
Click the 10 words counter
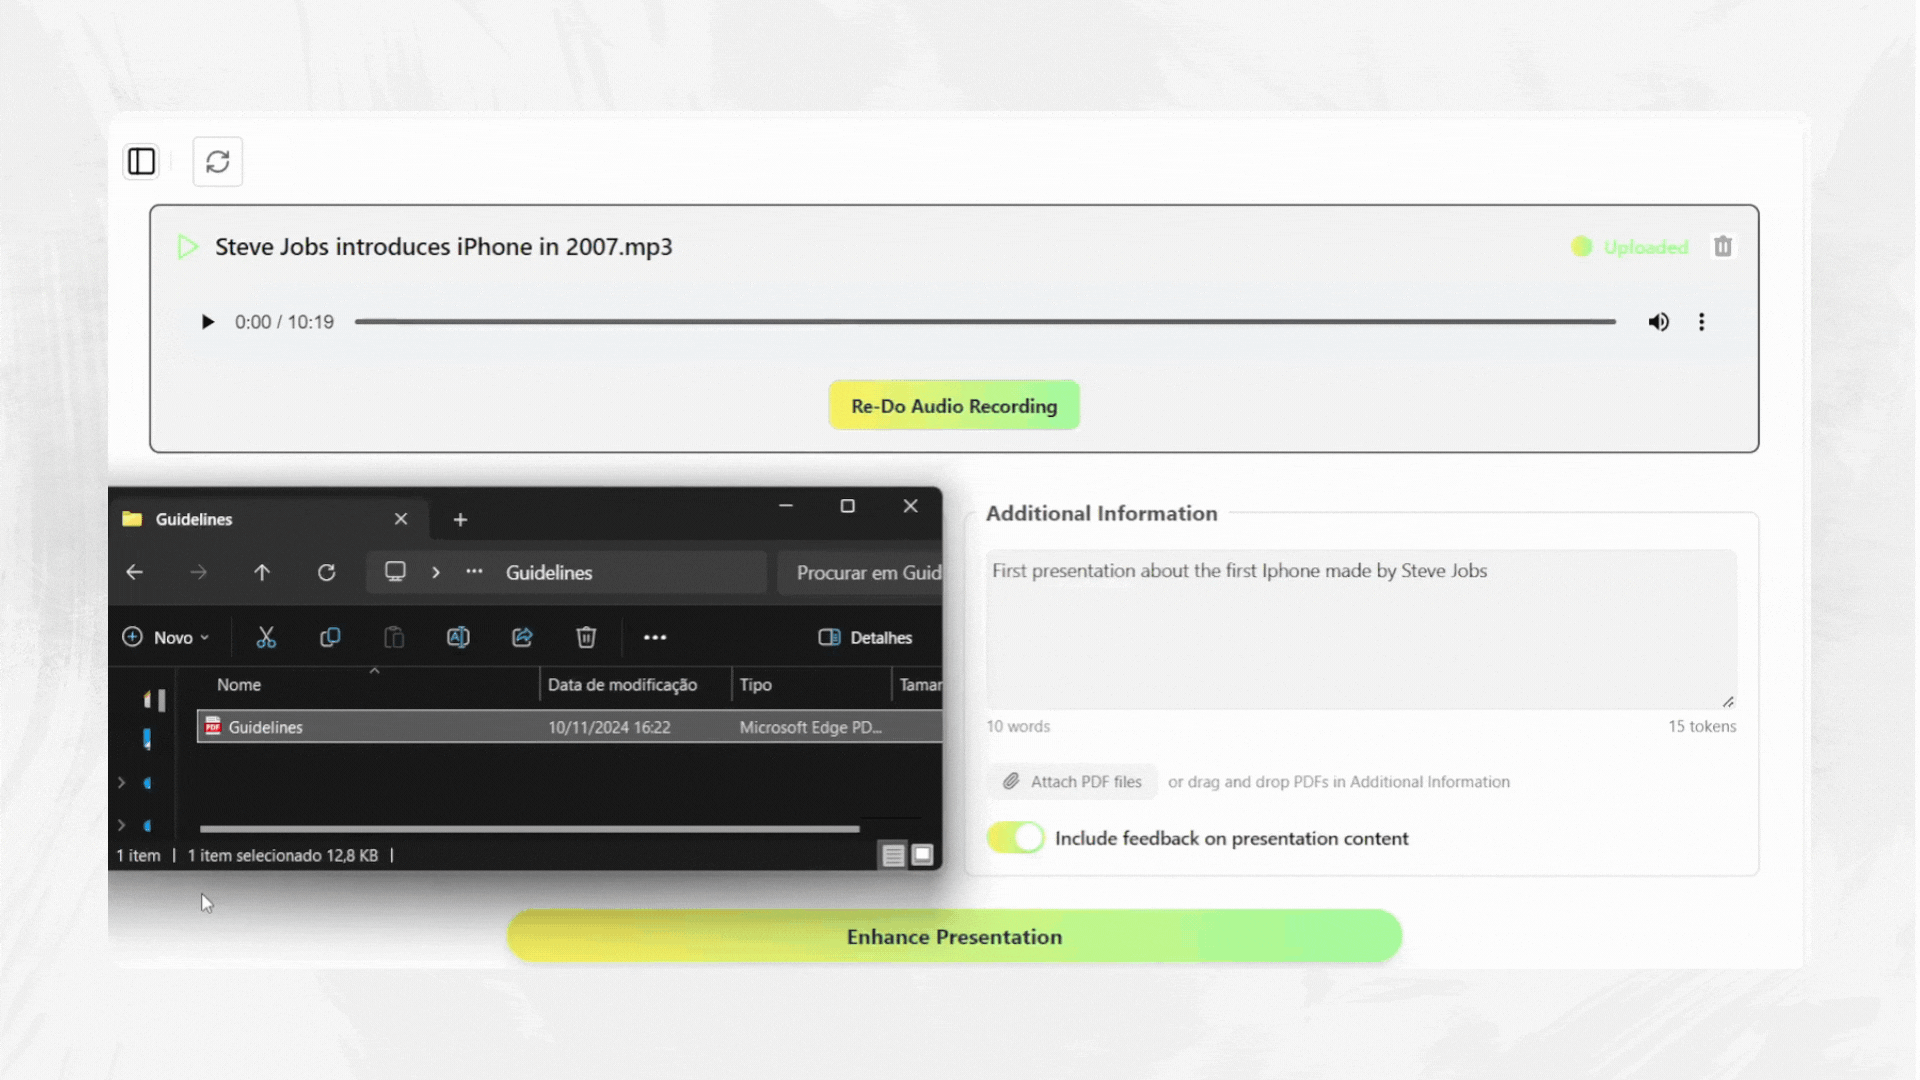(x=1018, y=726)
